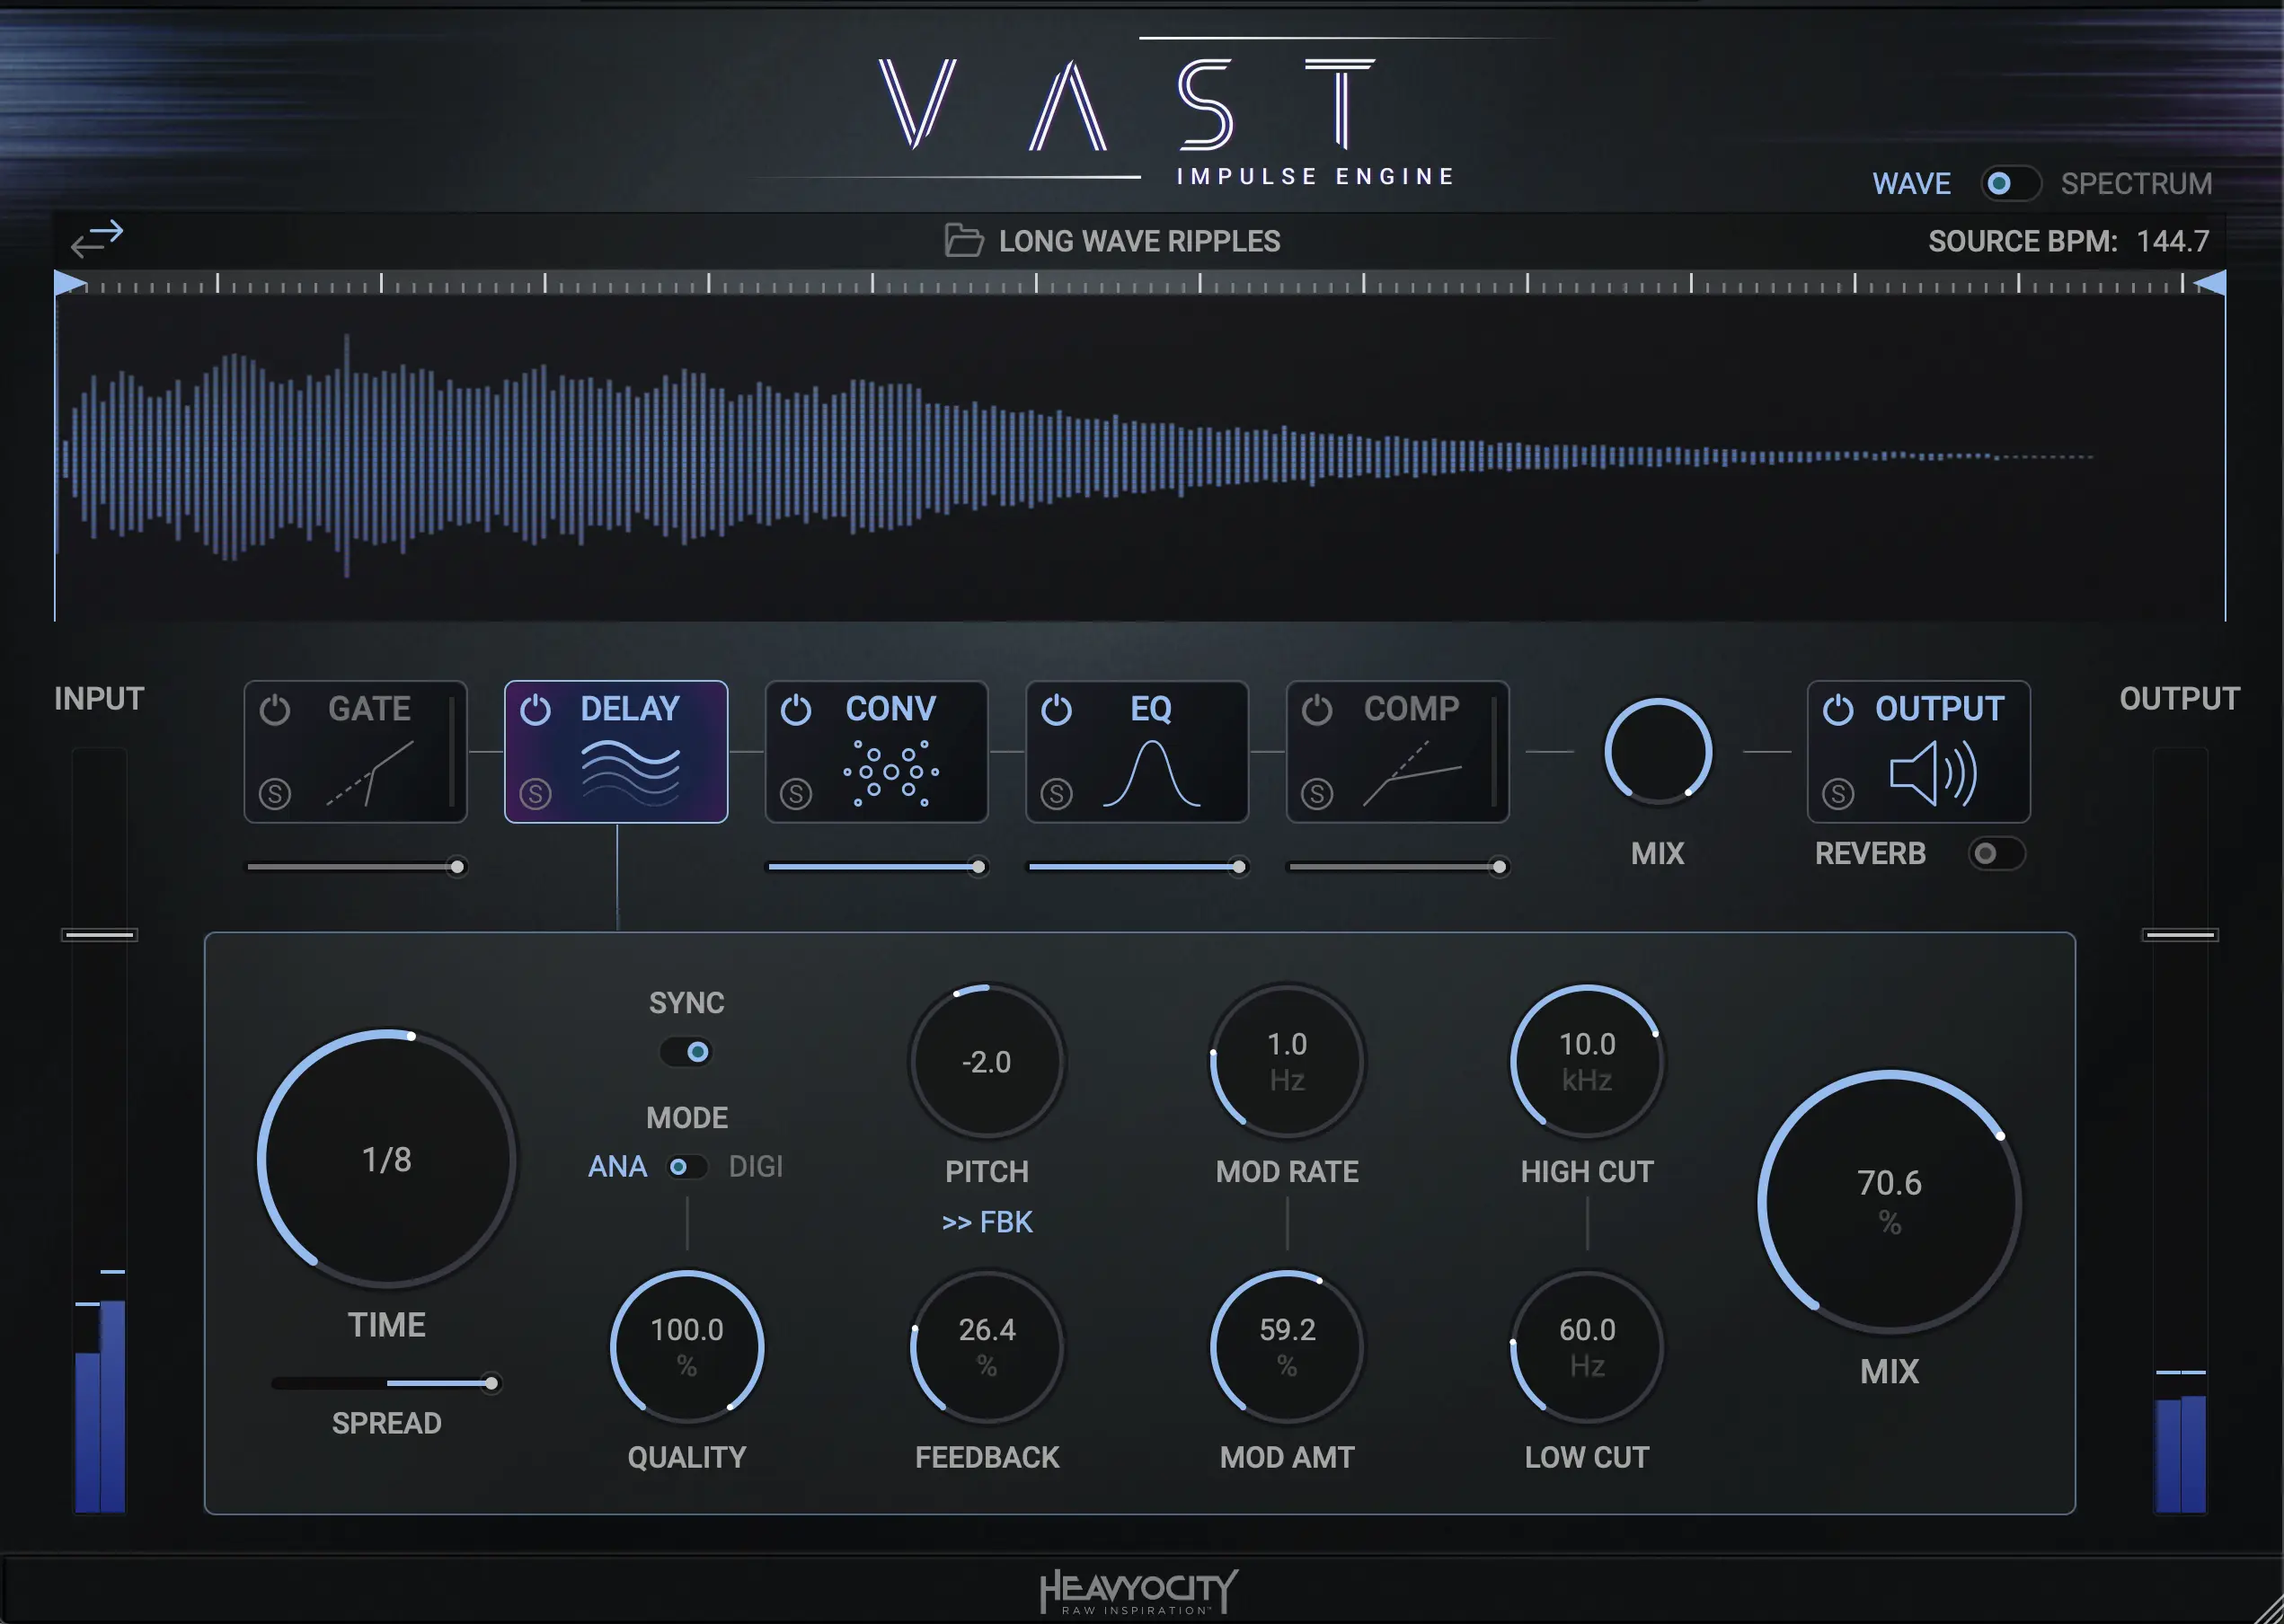This screenshot has width=2284, height=1624.
Task: Select the CONV module tab
Action: tap(876, 752)
